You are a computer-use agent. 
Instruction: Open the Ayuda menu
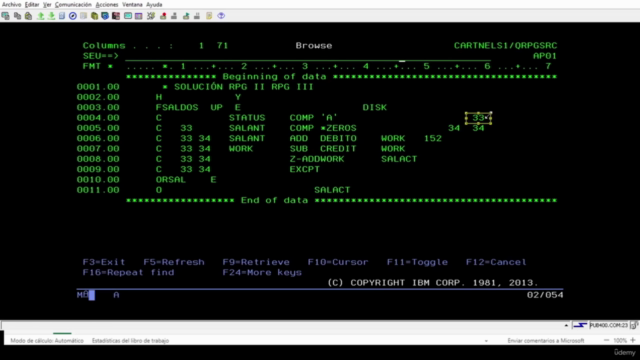pos(154,4)
